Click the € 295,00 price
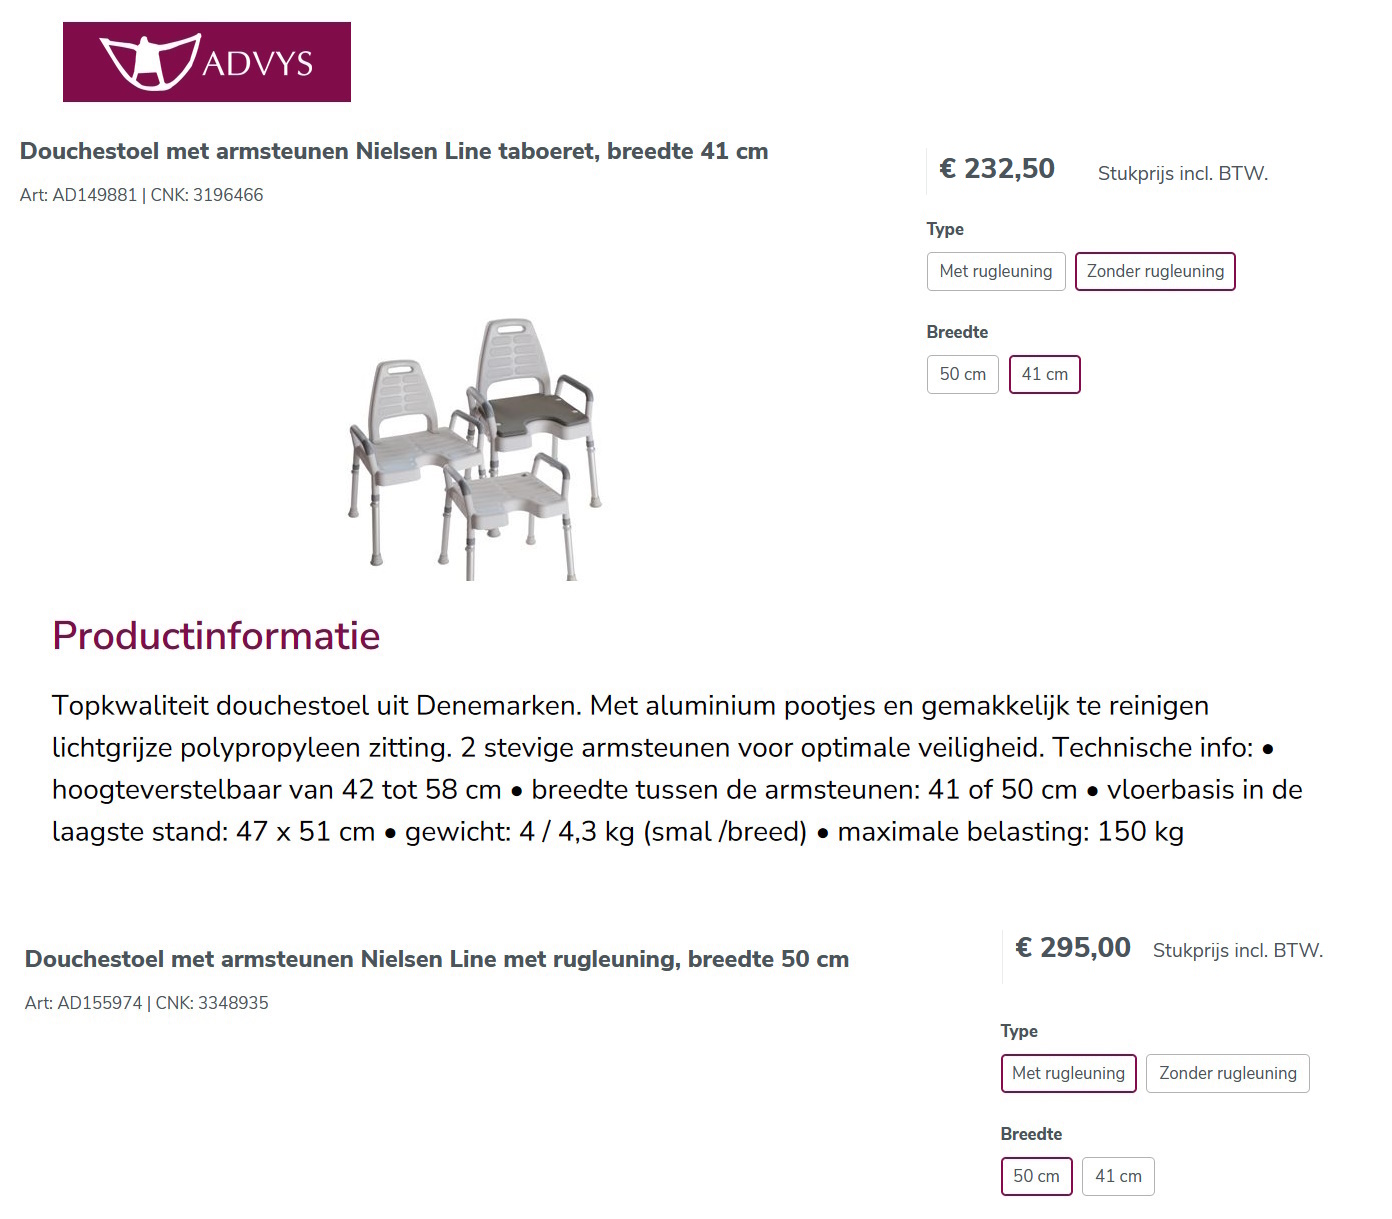Viewport: 1392px width, 1219px height. click(1073, 948)
